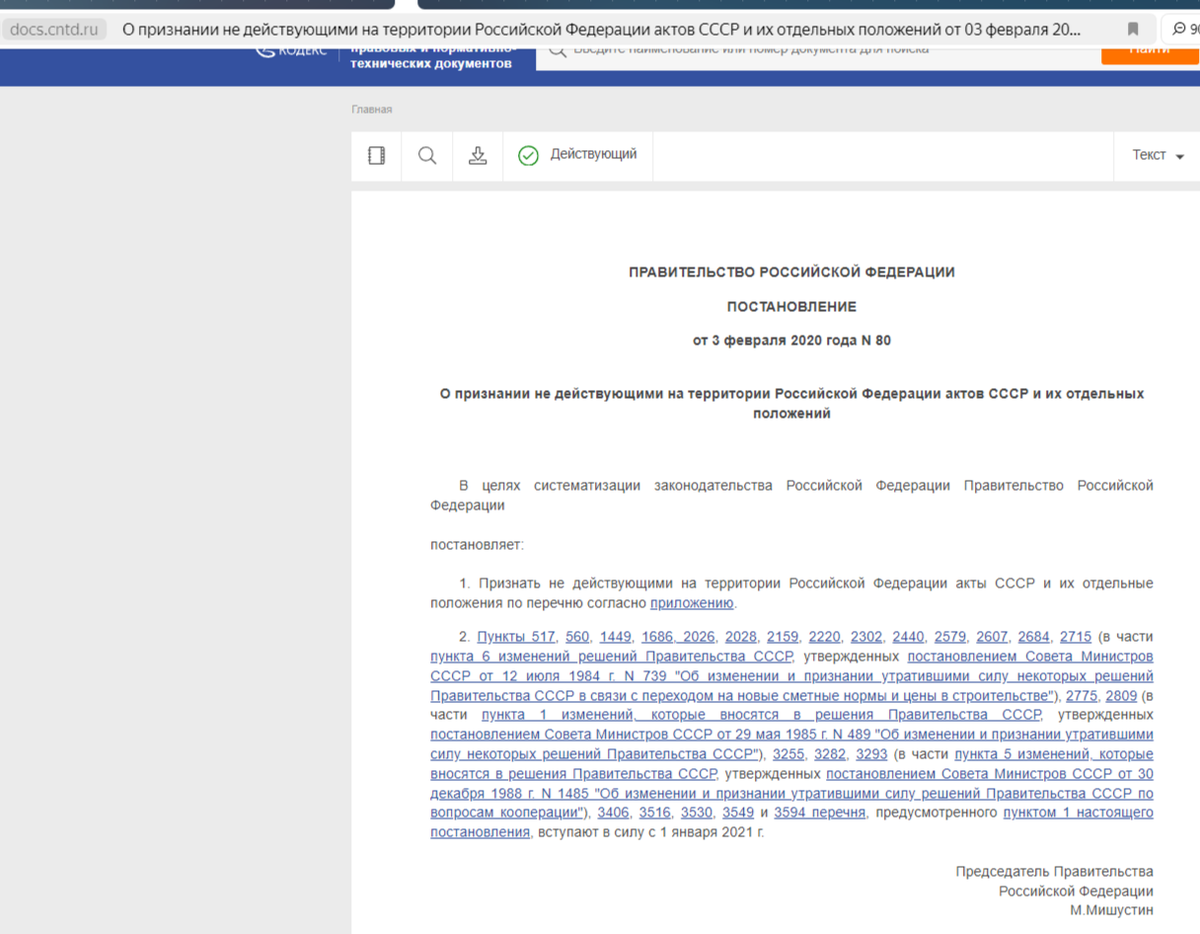The height and width of the screenshot is (934, 1200).
Task: Open the 3293 item link
Action: 871,754
